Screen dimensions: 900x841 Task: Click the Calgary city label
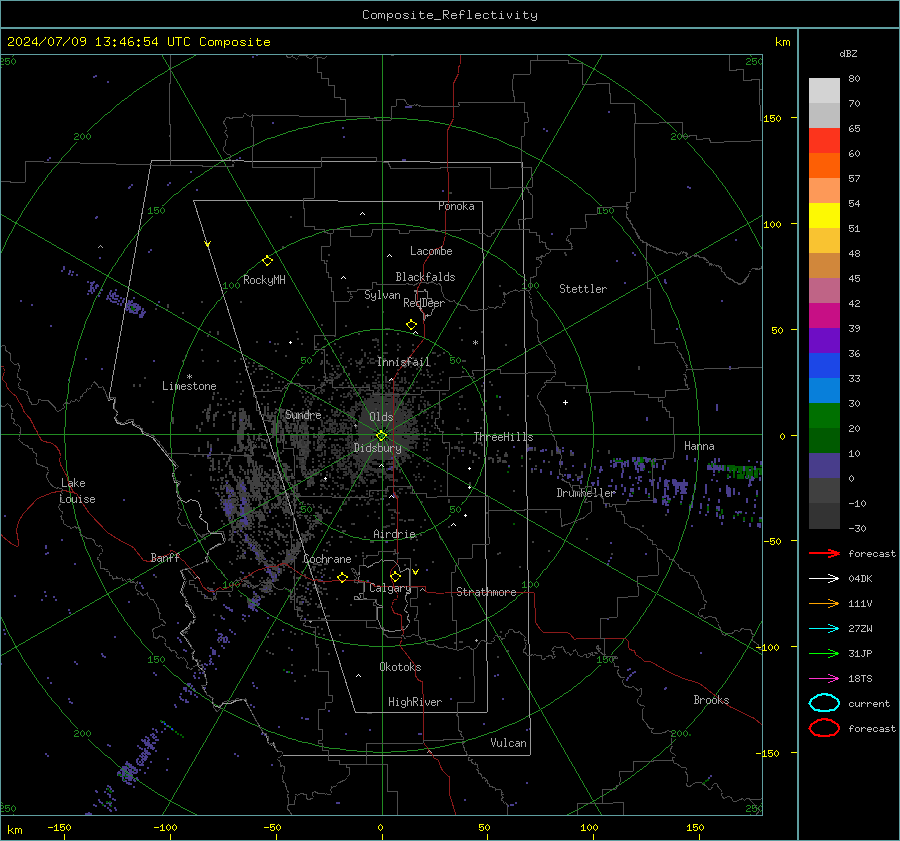(390, 588)
